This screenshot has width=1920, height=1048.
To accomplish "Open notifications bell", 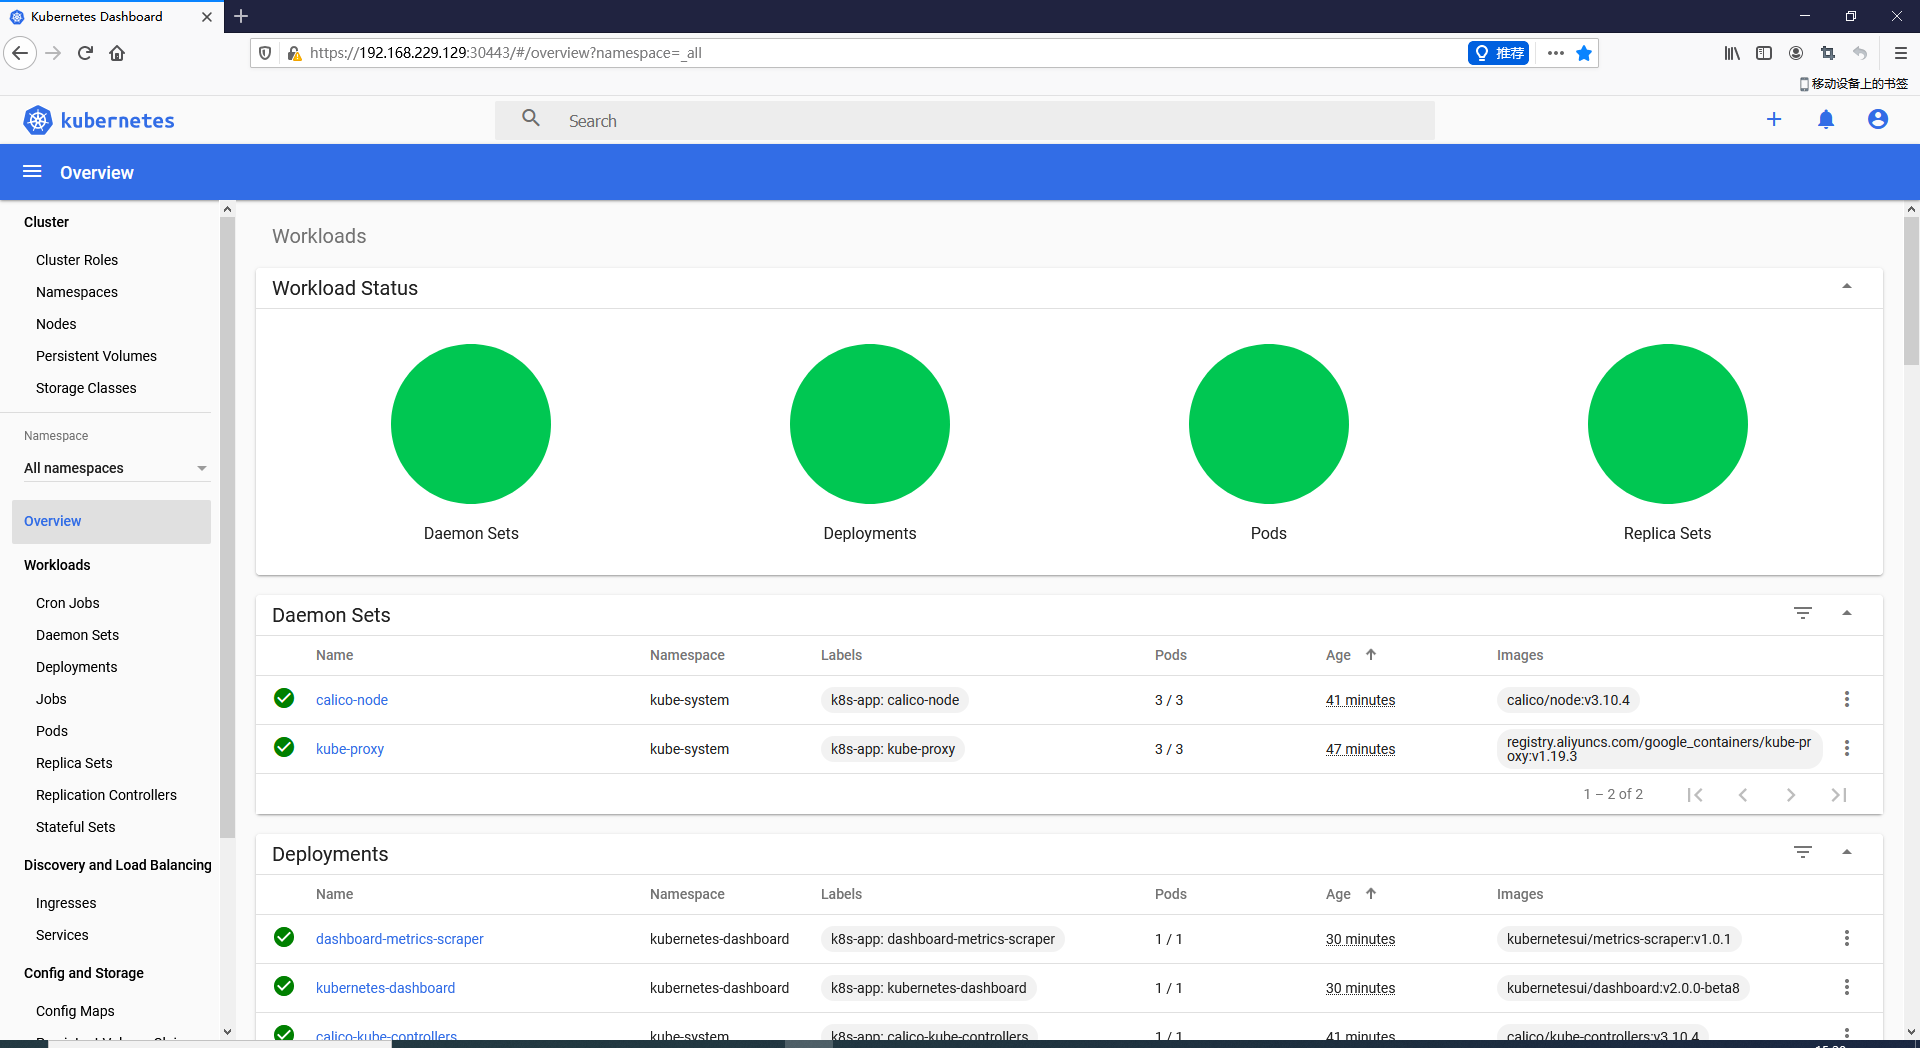I will point(1826,120).
